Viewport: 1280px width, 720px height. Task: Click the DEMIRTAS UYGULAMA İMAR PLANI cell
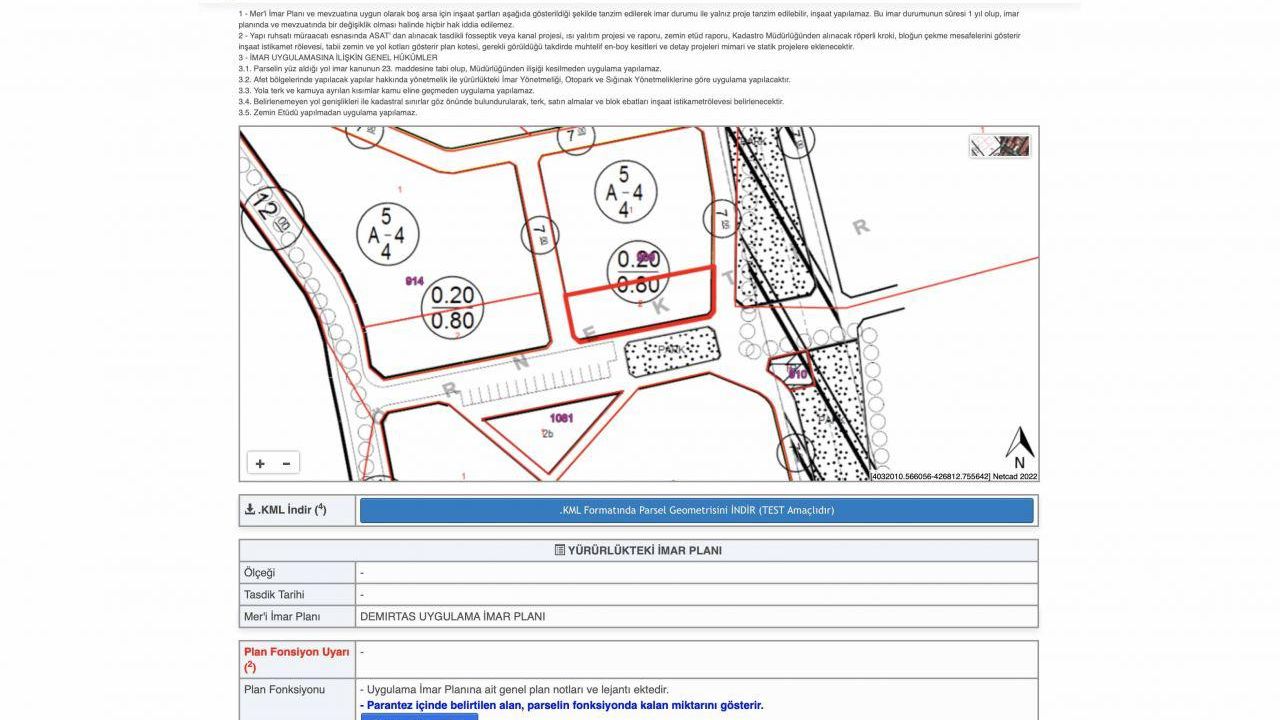pos(453,616)
